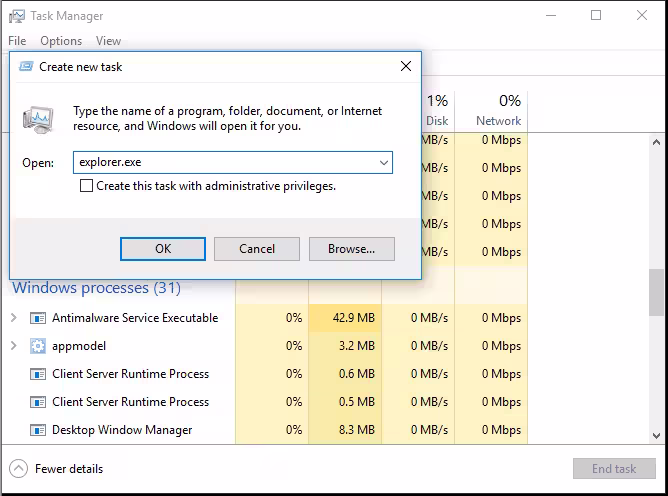
Task: Click the Antimalware Service Executable process icon
Action: pyautogui.click(x=38, y=318)
